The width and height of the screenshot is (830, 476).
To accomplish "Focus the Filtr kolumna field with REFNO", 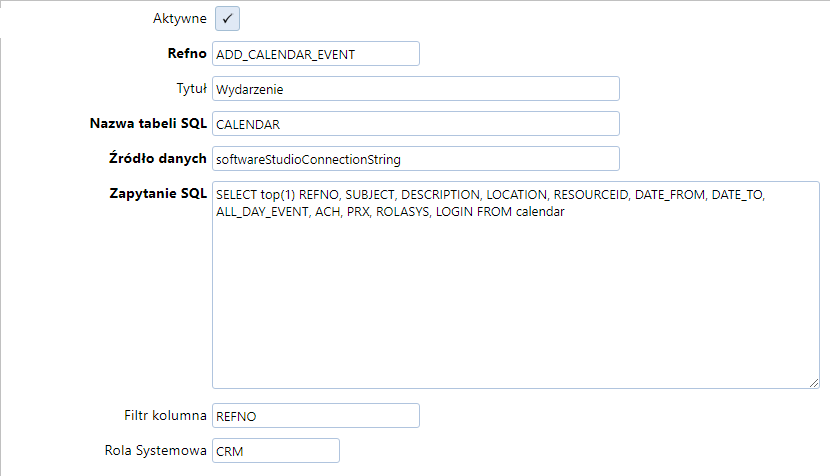I will [x=316, y=416].
